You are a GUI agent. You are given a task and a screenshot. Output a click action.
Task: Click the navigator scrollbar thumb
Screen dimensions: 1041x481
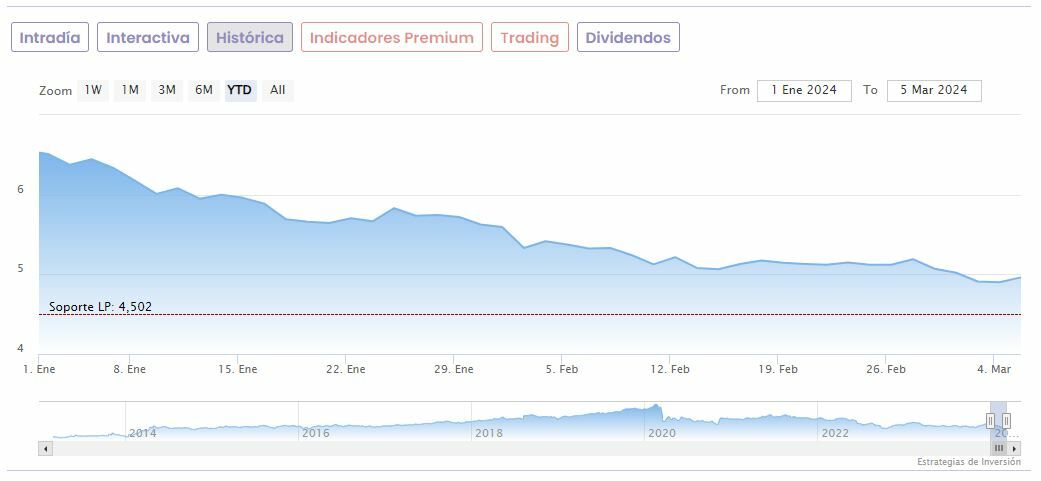(x=998, y=449)
